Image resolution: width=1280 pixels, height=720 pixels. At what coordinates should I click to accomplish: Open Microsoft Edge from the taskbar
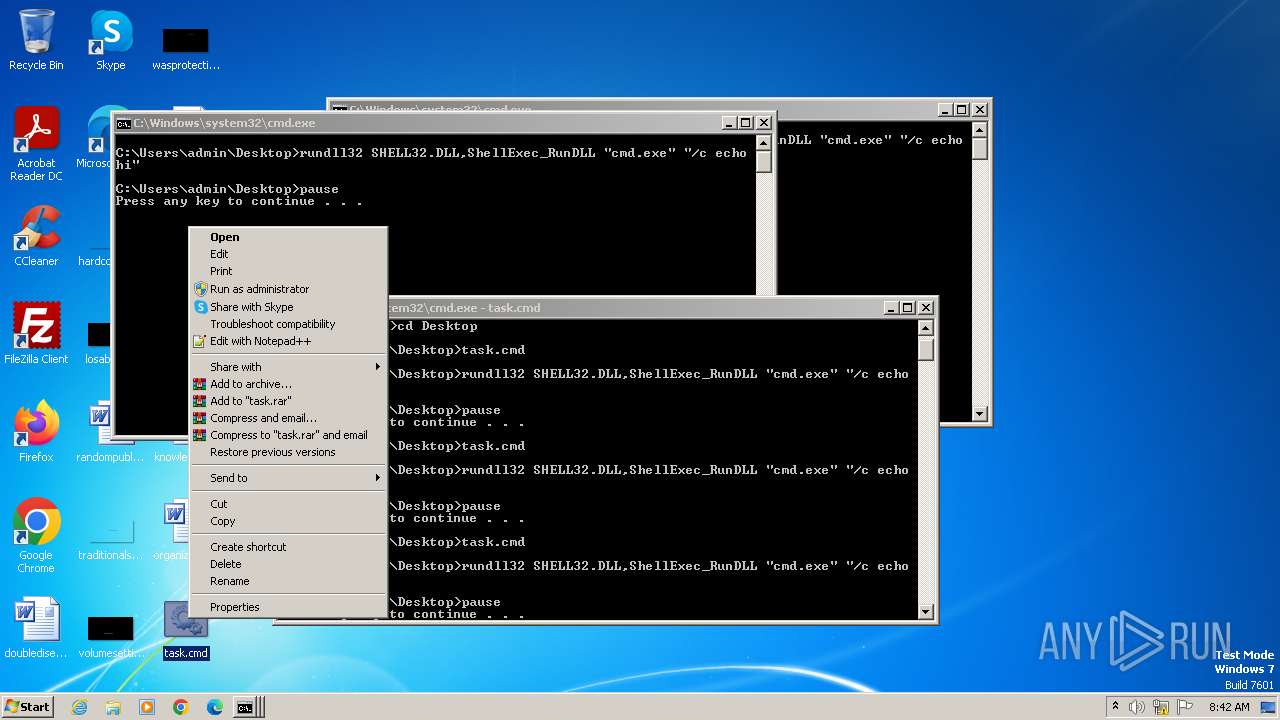click(x=215, y=707)
